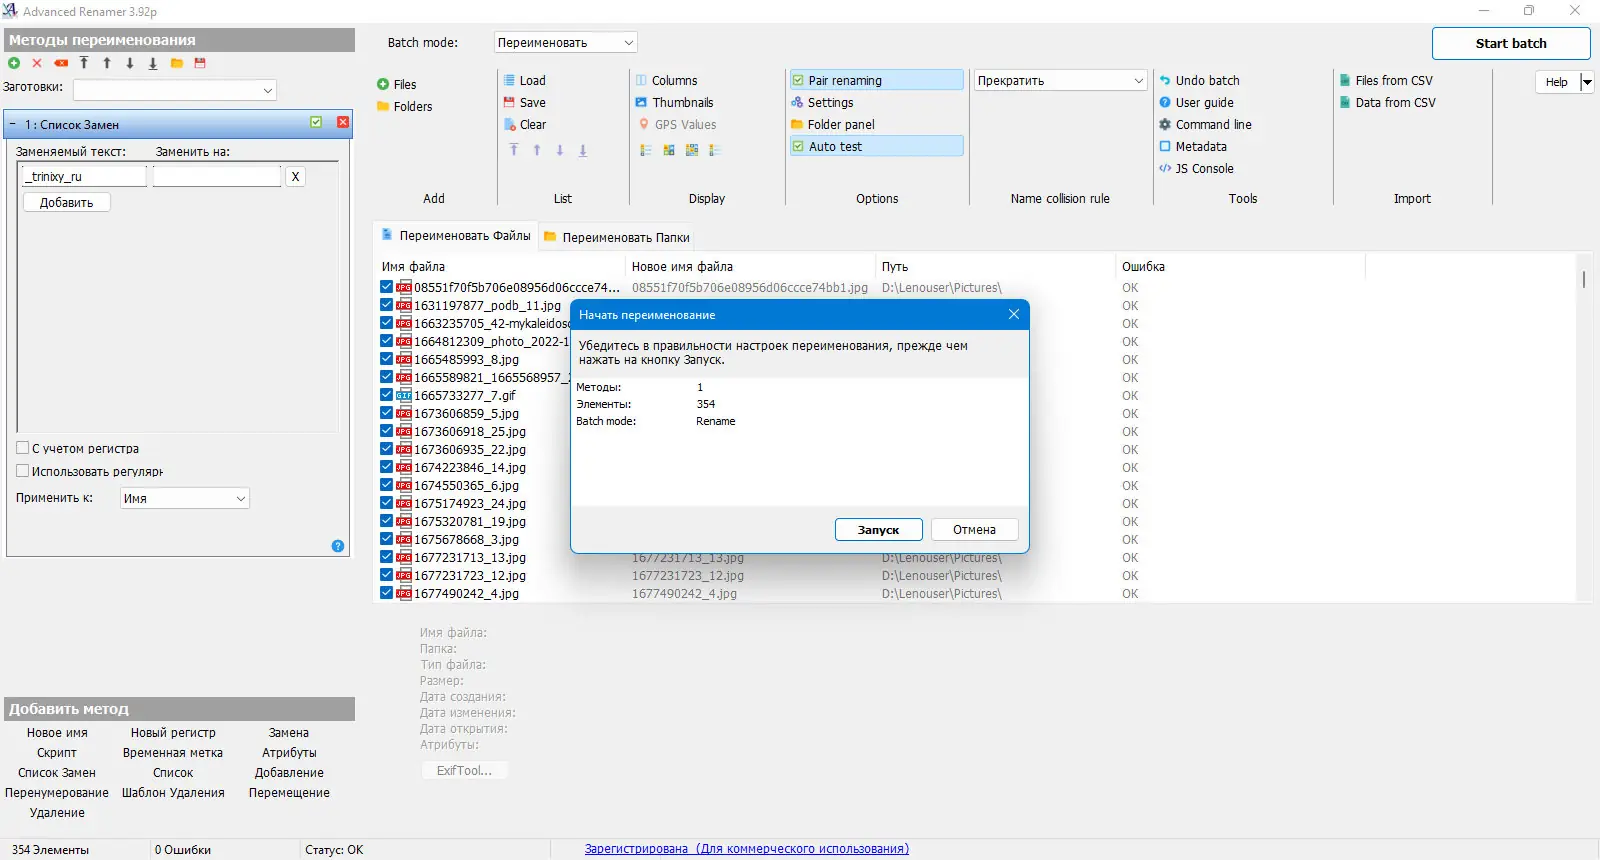1600x860 pixels.
Task: Remove the Список Замен method with its red X
Action: point(343,122)
